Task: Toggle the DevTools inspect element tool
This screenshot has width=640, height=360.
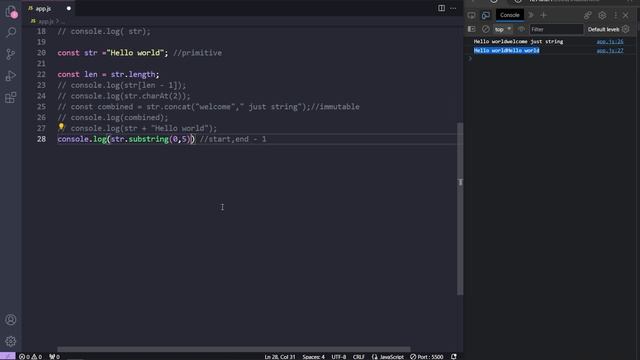Action: point(471,15)
